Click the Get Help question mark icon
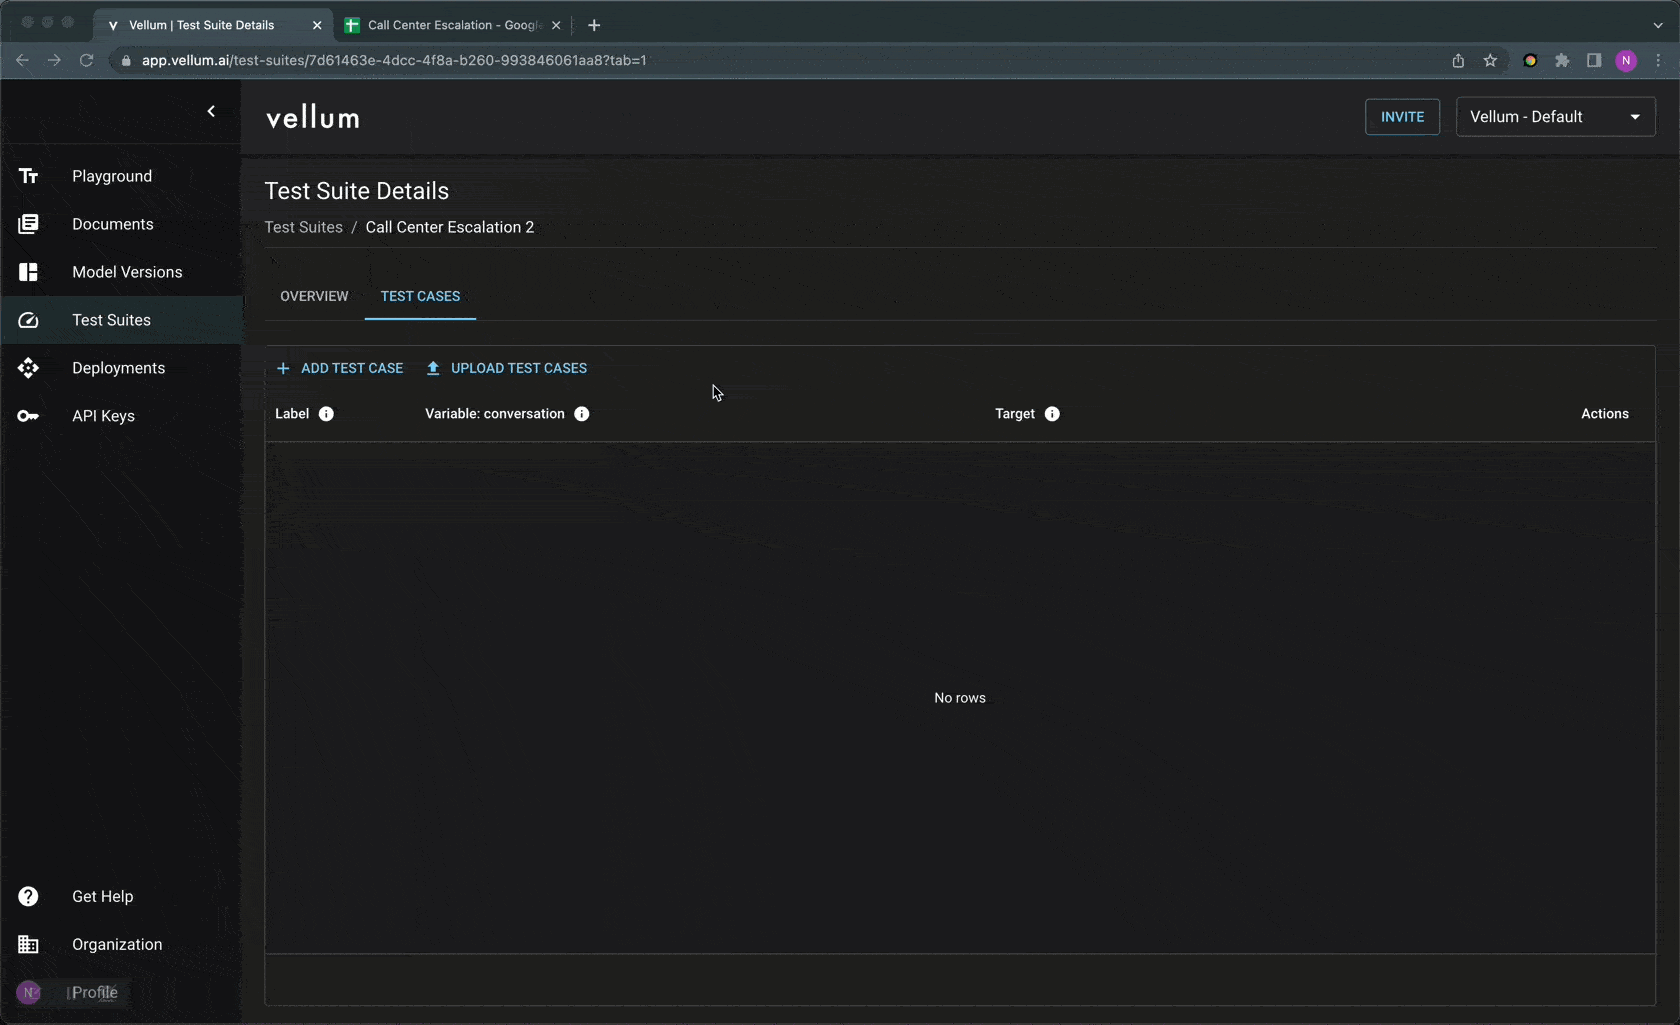Screen dimensions: 1680x1025 click(x=28, y=896)
